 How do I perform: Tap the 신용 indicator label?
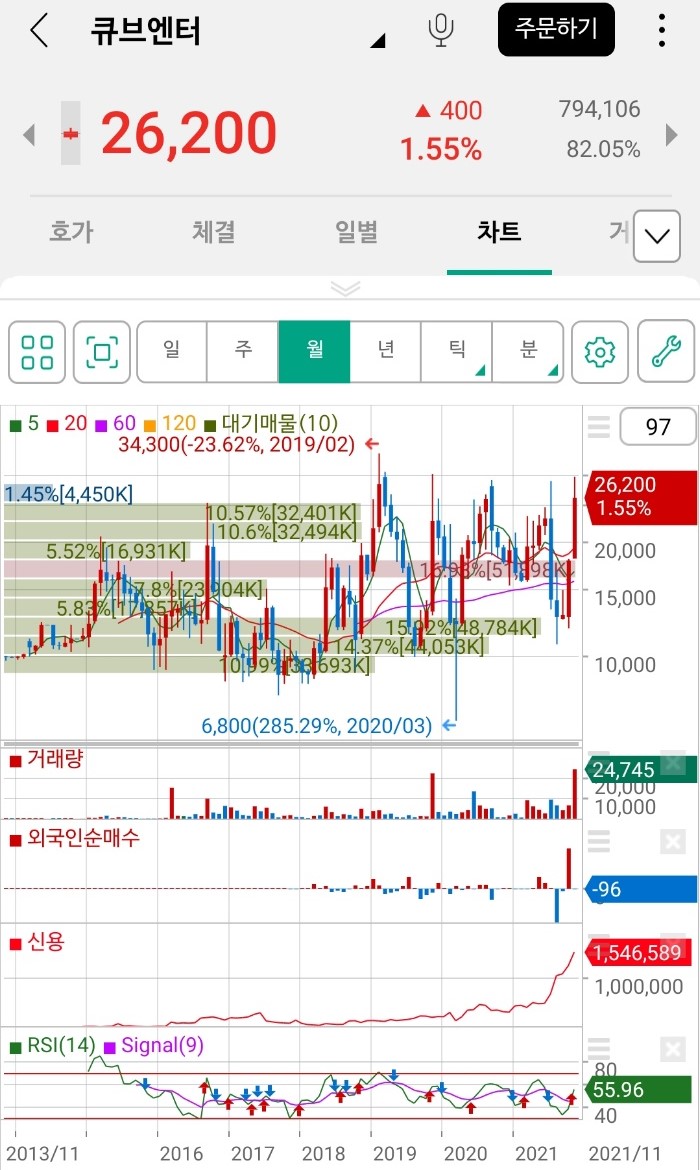(37, 942)
